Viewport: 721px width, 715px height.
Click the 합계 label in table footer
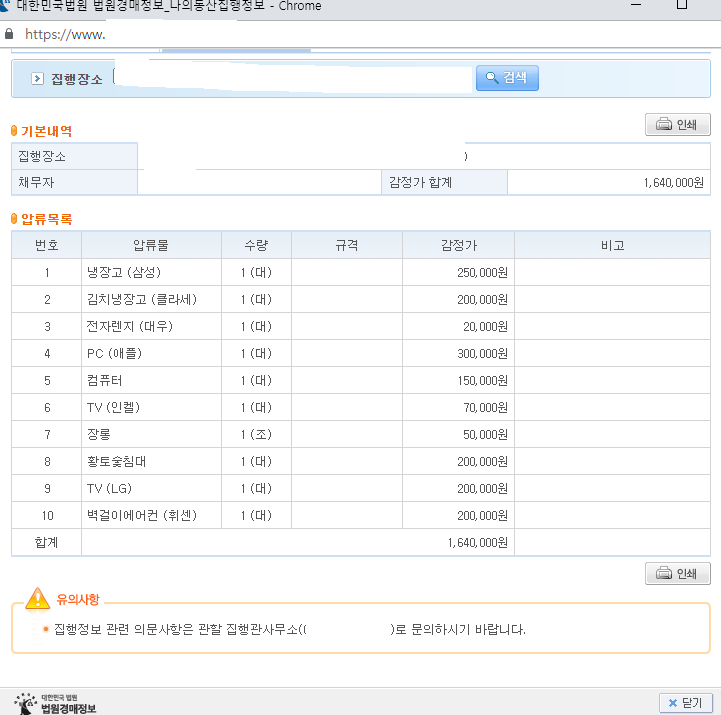click(46, 543)
